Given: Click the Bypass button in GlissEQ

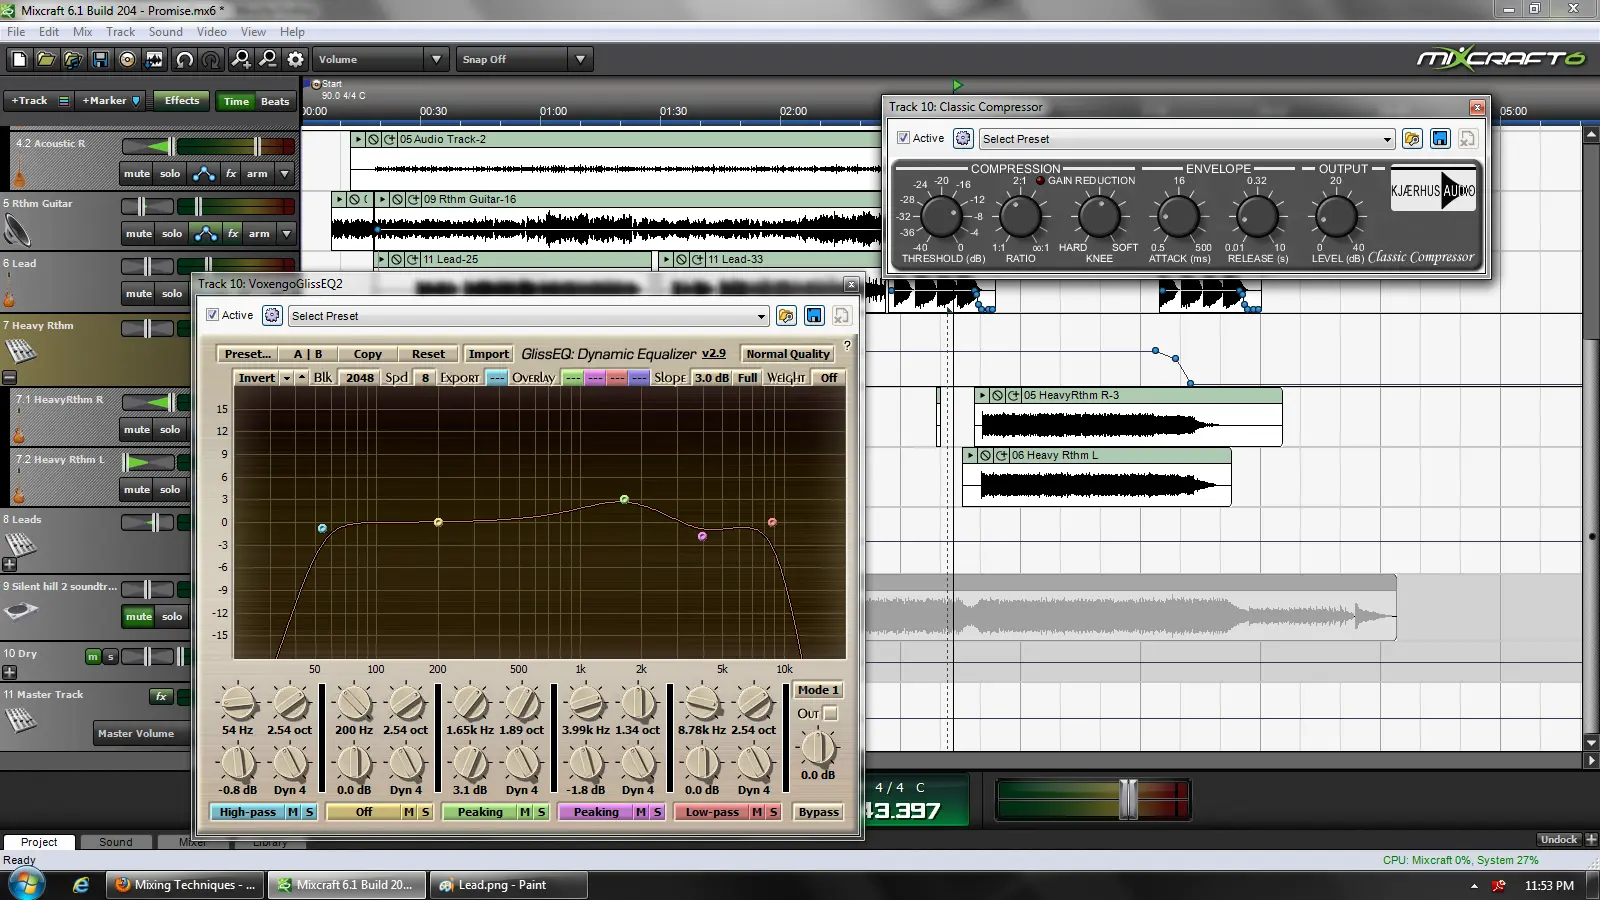Looking at the screenshot, I should tap(818, 812).
